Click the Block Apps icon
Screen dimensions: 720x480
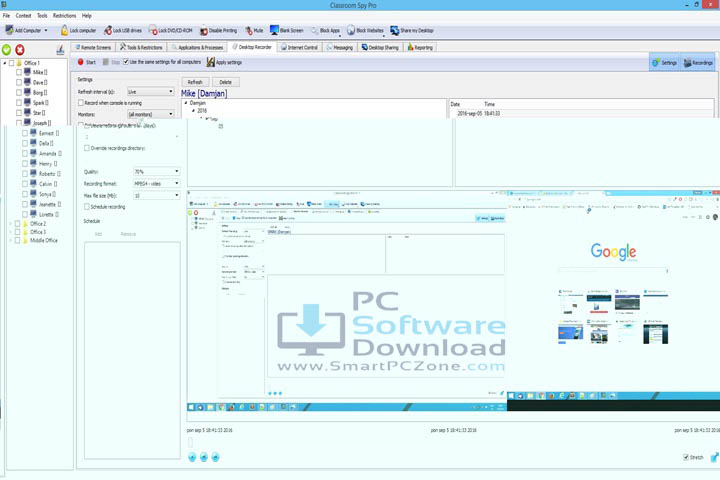(x=315, y=30)
